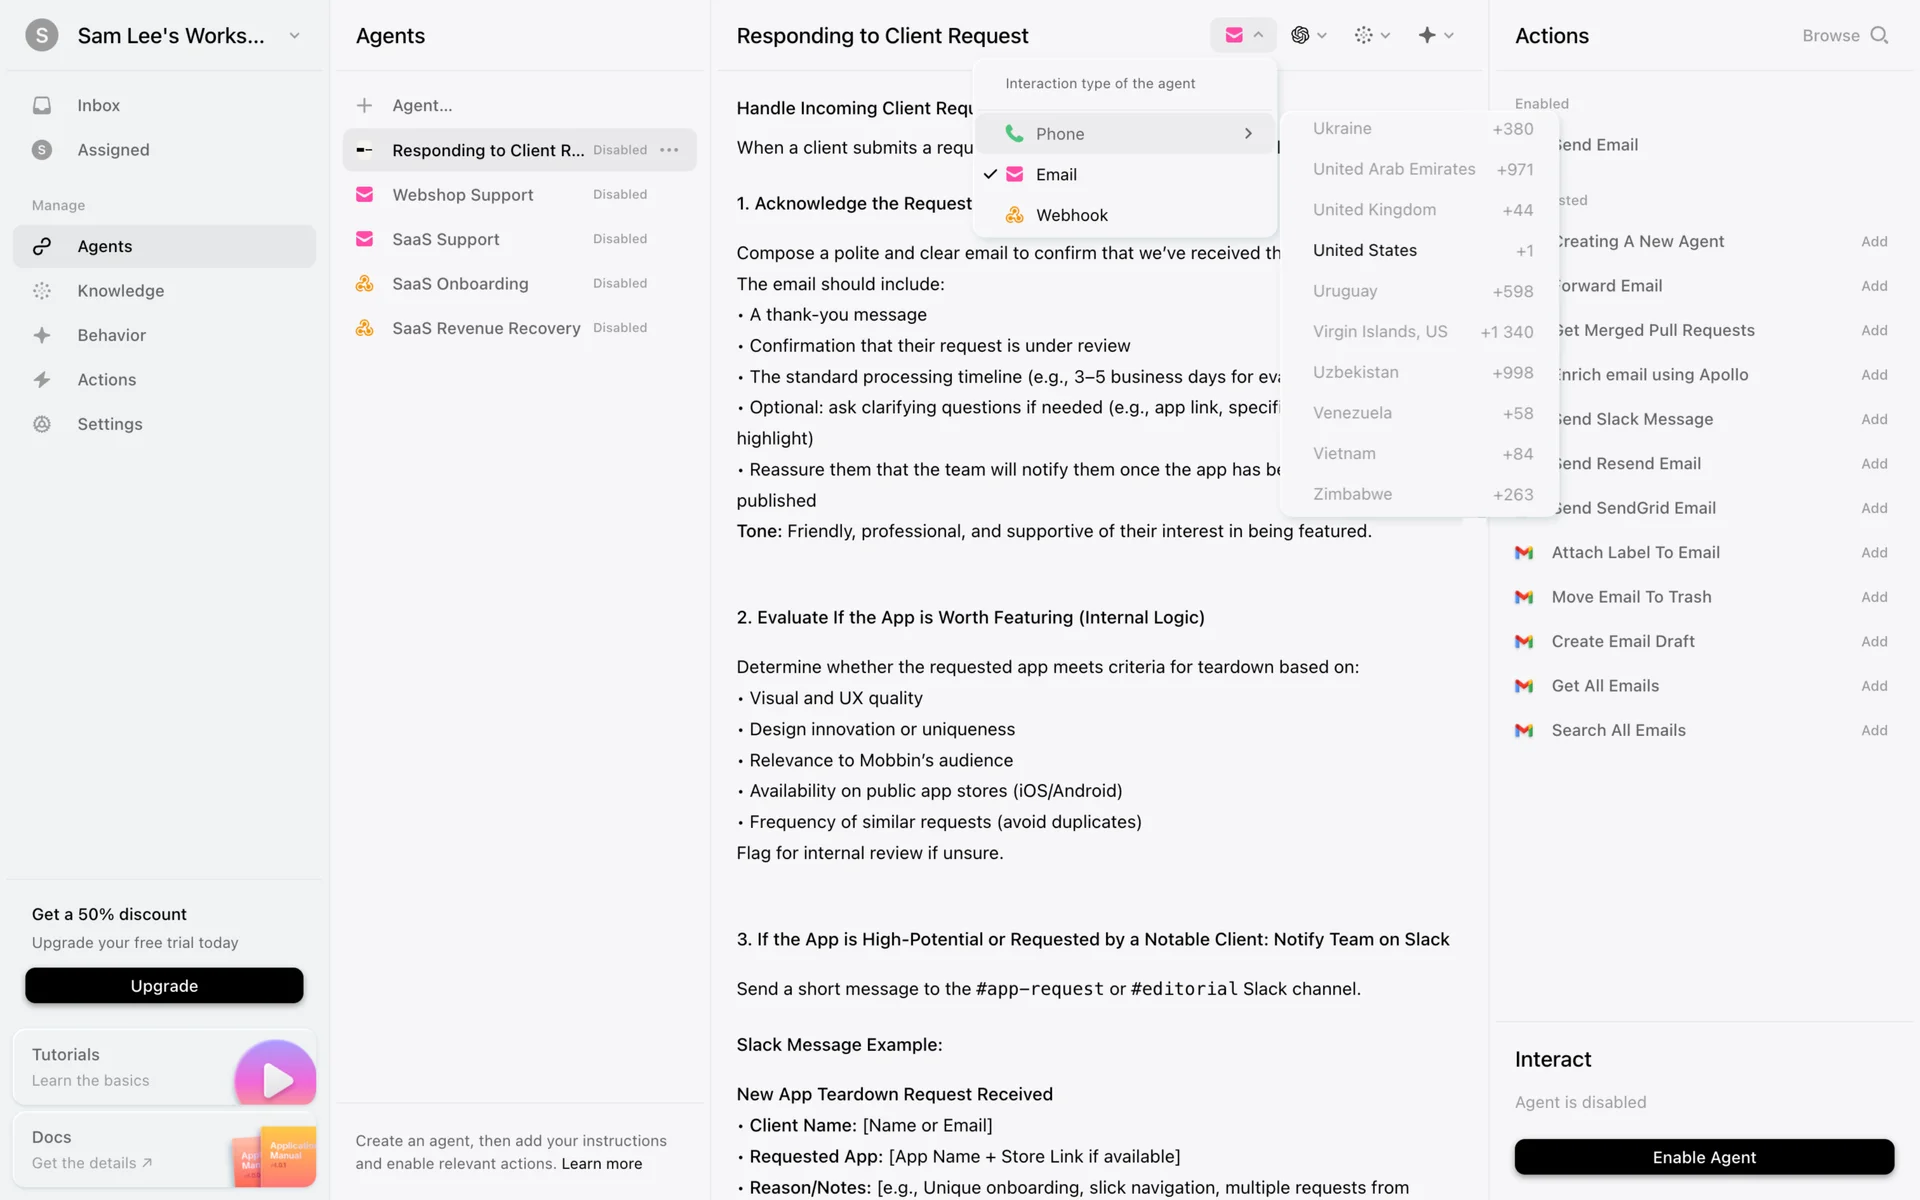Open the Inbox from sidebar icon

click(42, 105)
